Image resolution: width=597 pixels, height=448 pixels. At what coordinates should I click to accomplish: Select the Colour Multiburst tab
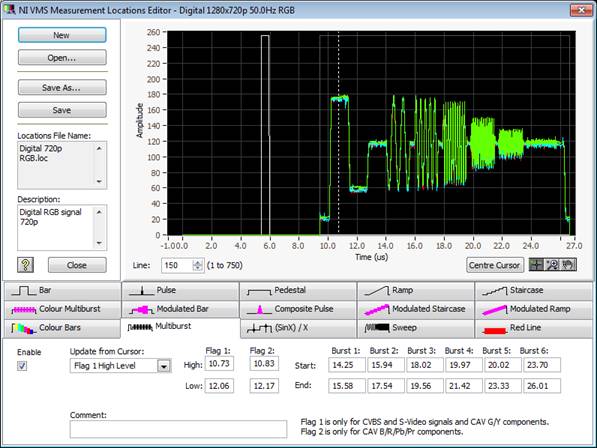click(62, 309)
